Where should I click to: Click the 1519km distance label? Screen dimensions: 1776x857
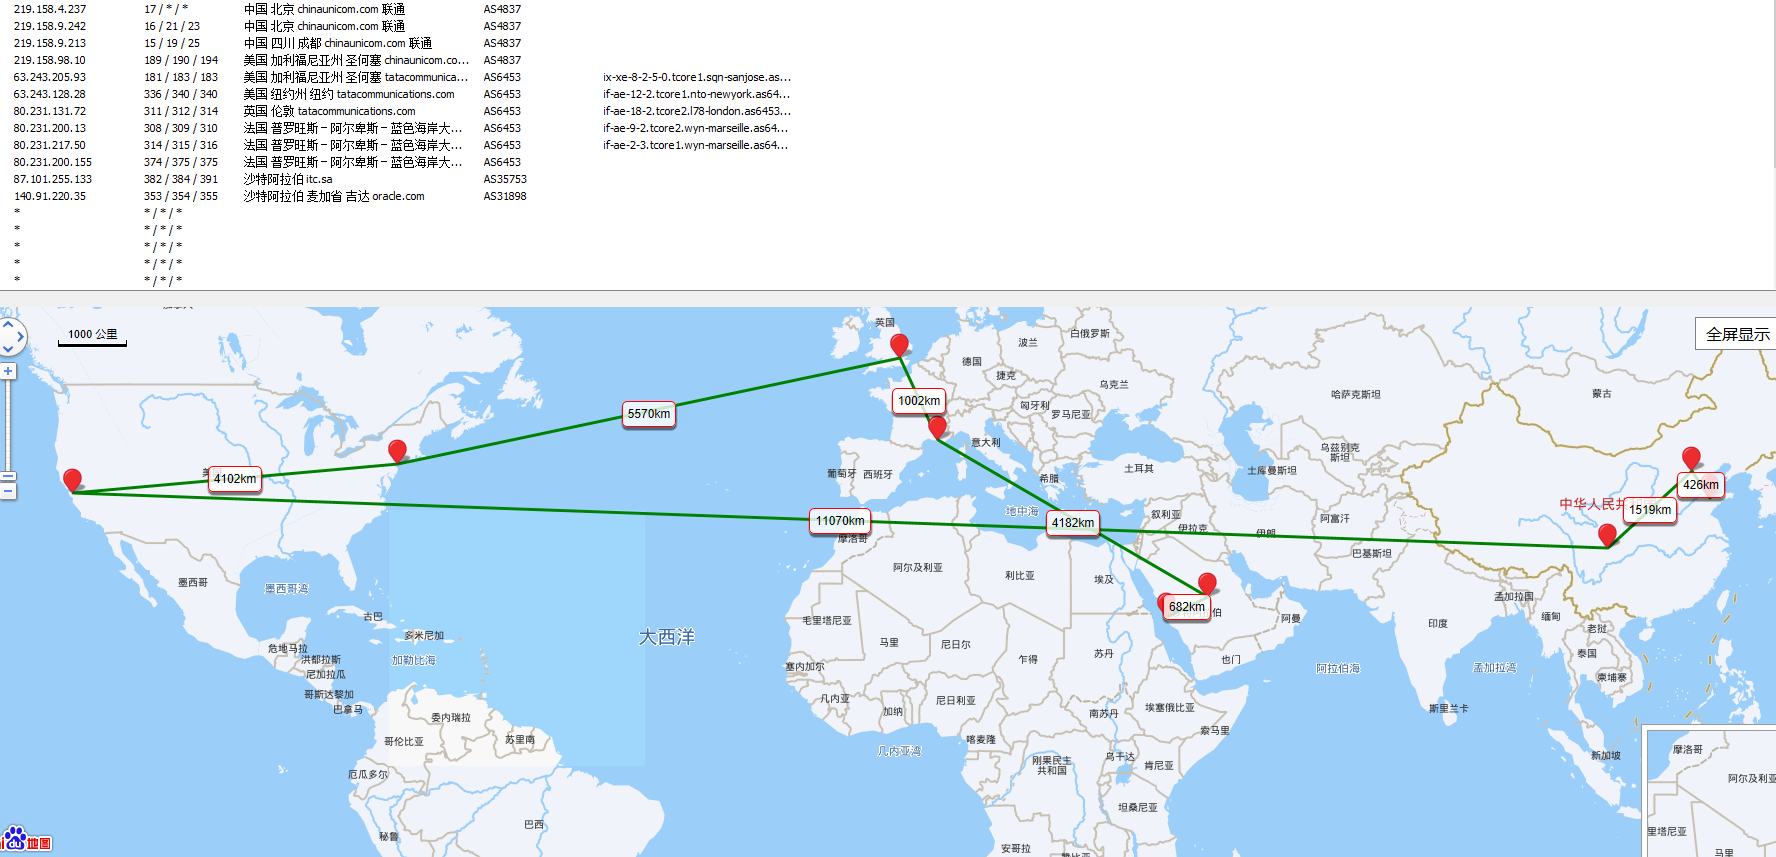click(x=1650, y=510)
